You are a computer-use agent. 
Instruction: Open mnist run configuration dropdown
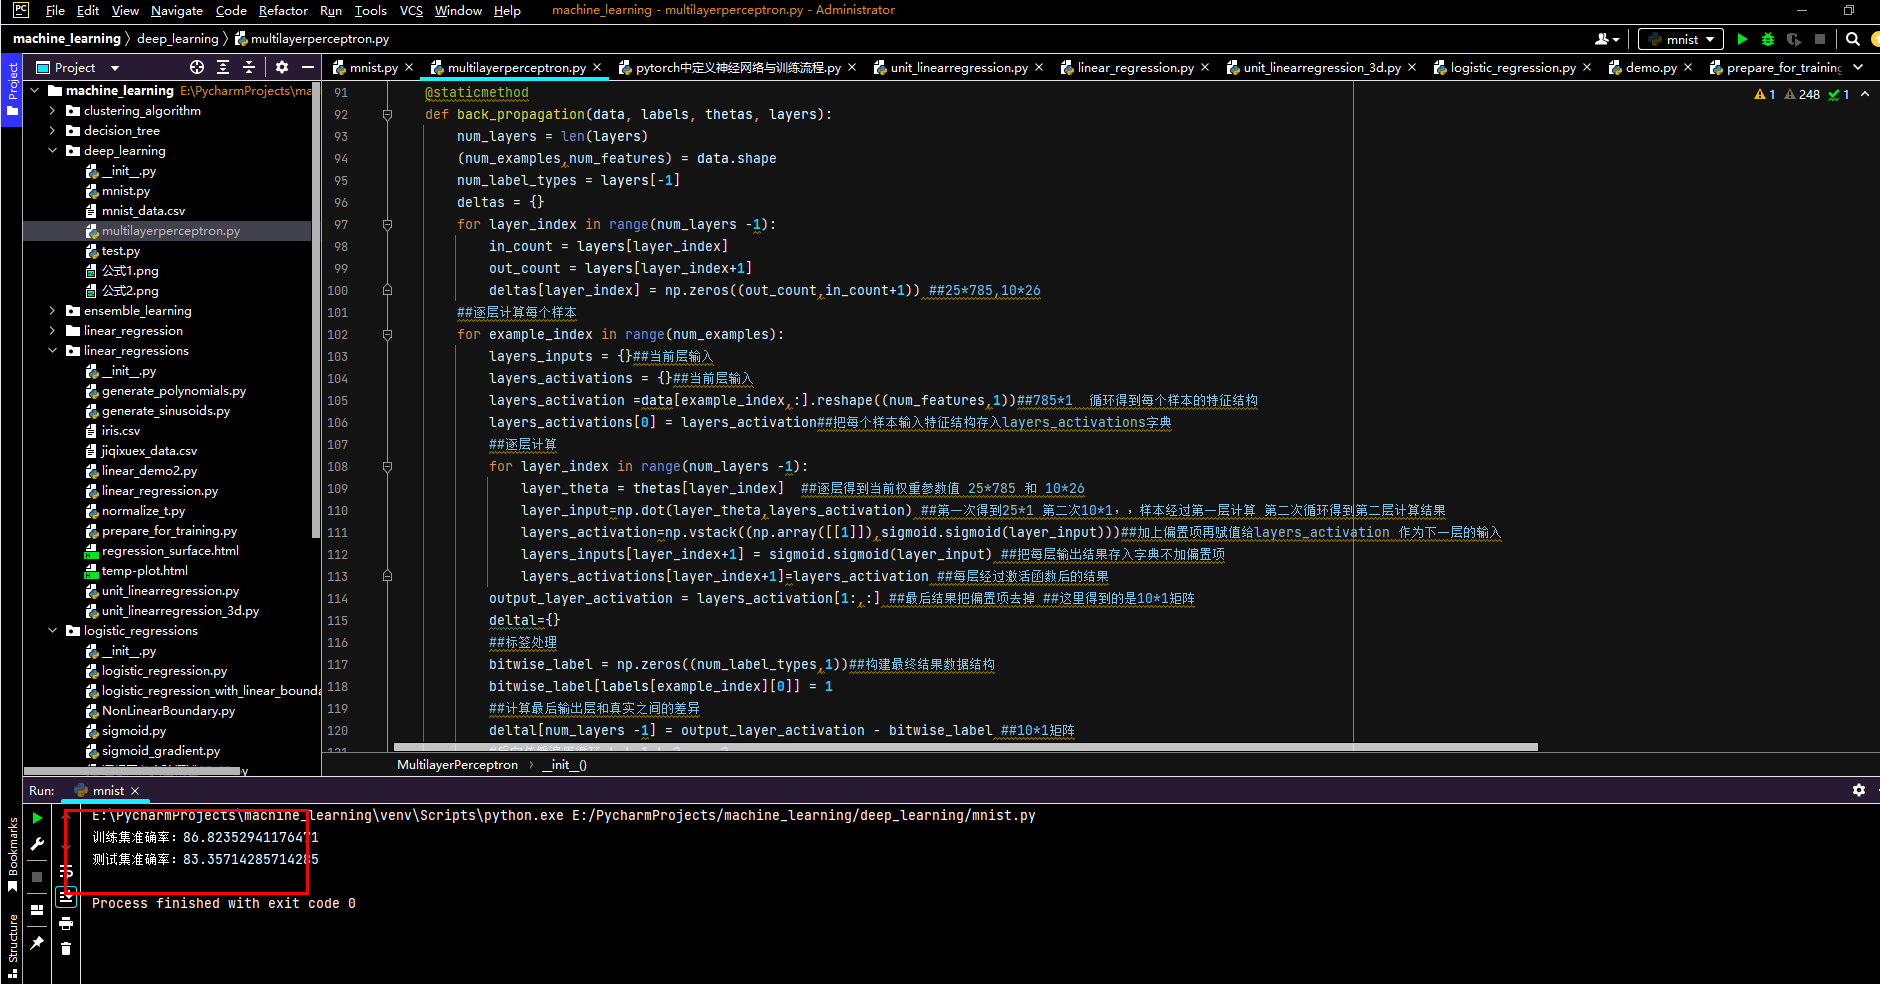point(1680,39)
